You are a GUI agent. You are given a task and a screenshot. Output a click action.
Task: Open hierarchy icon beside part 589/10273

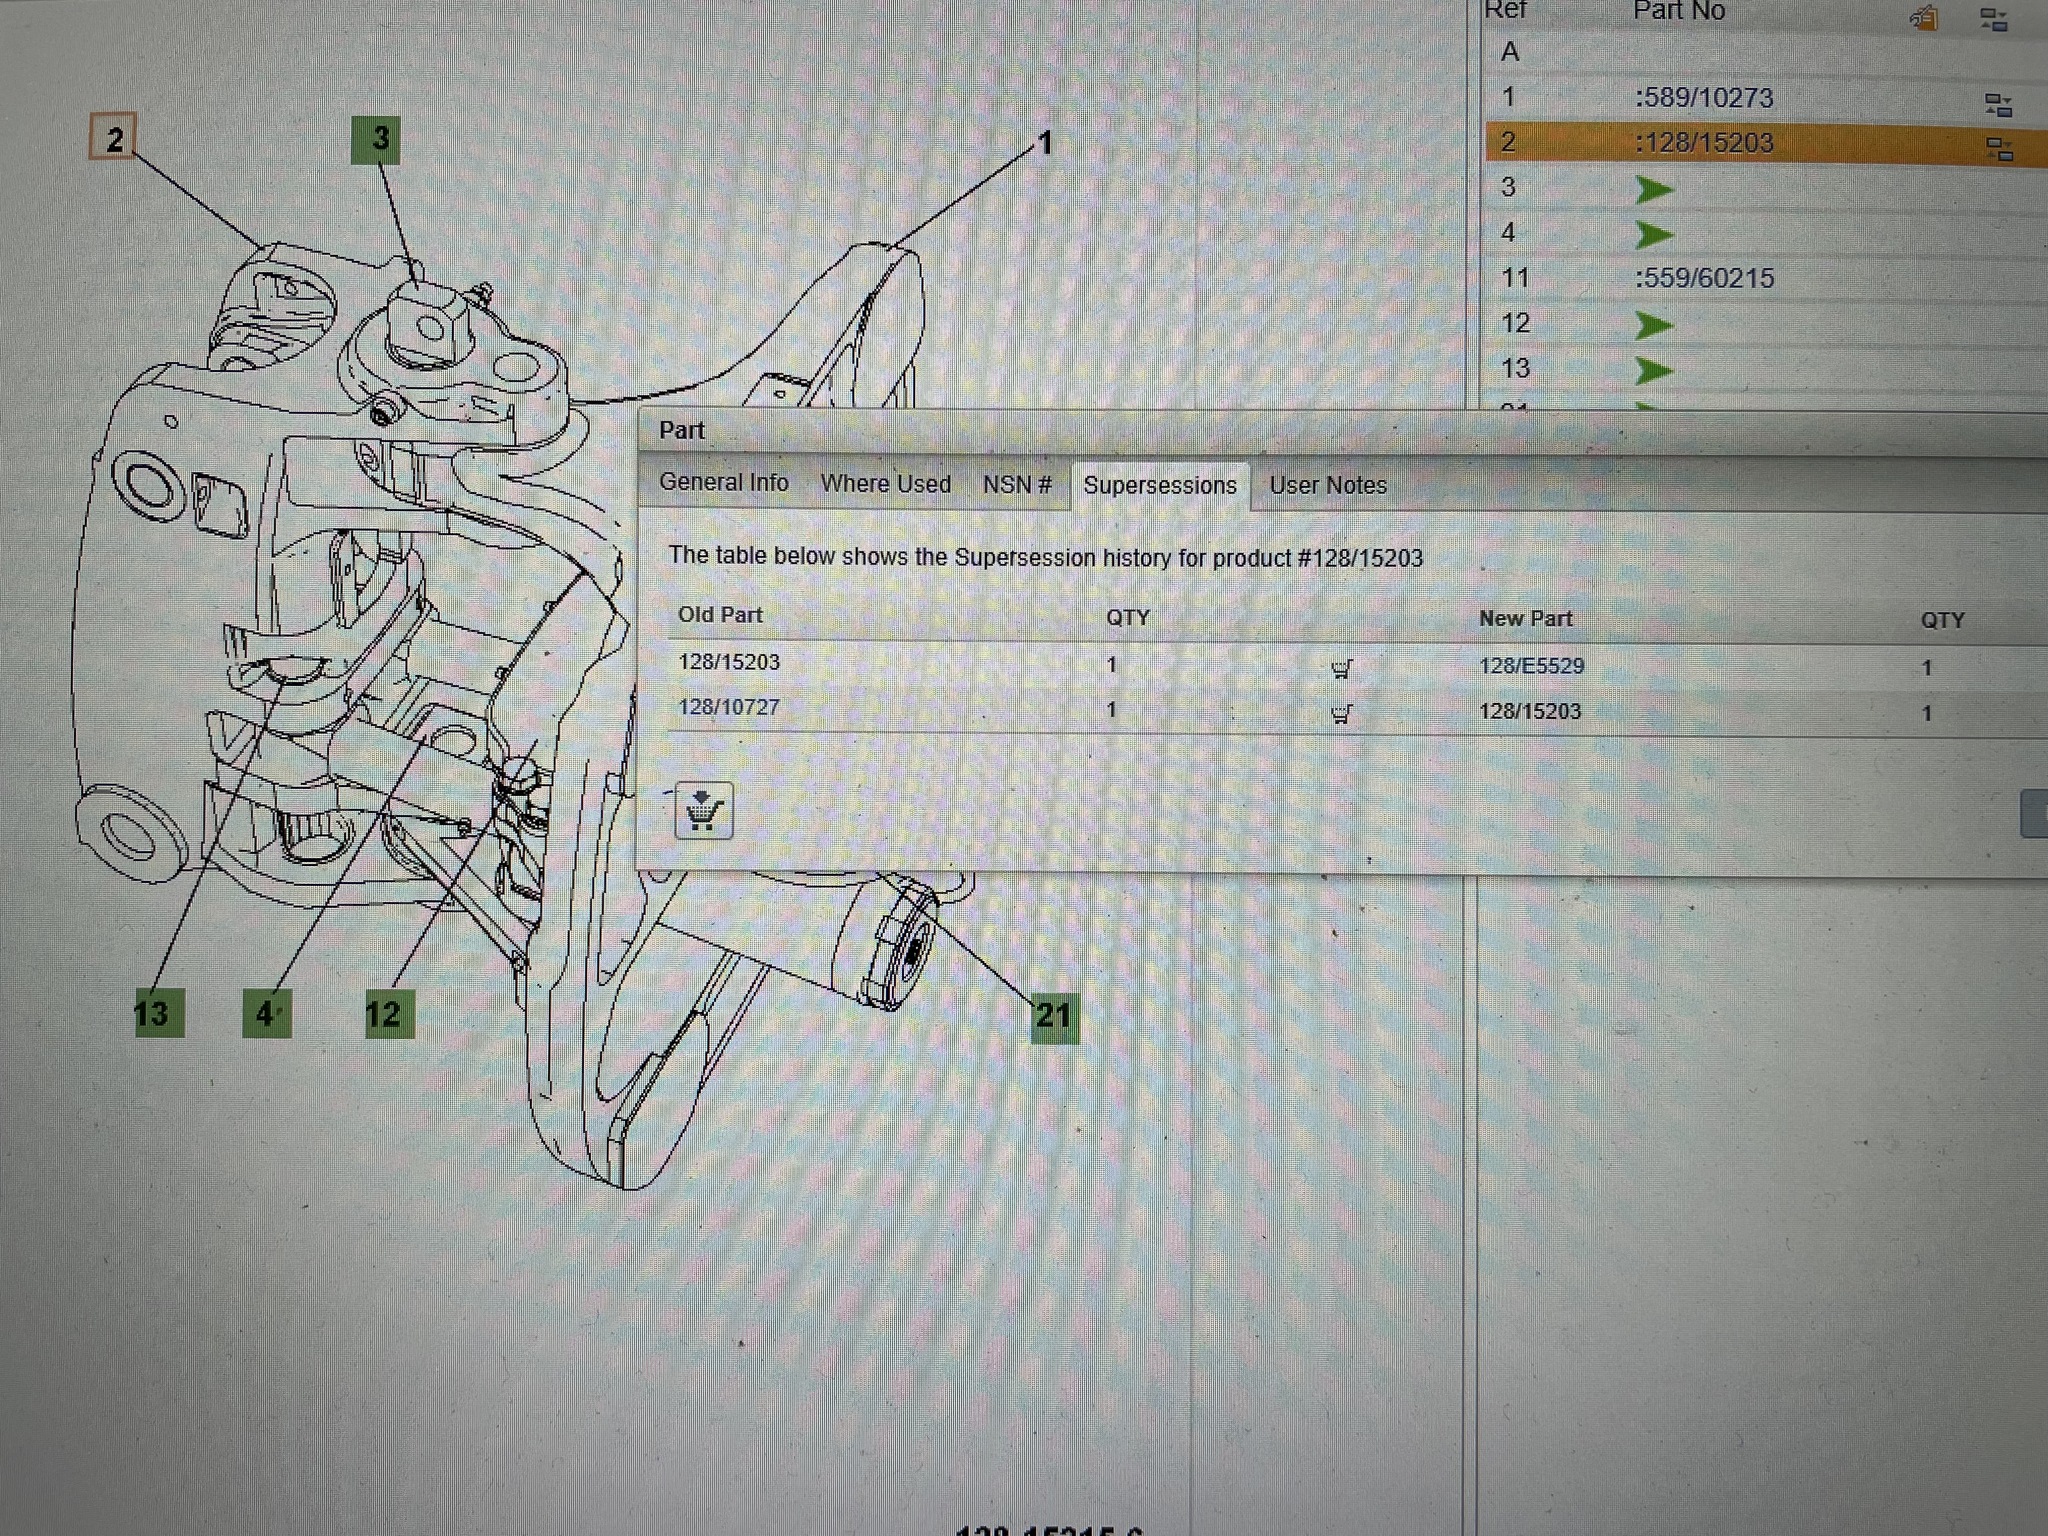[1998, 104]
